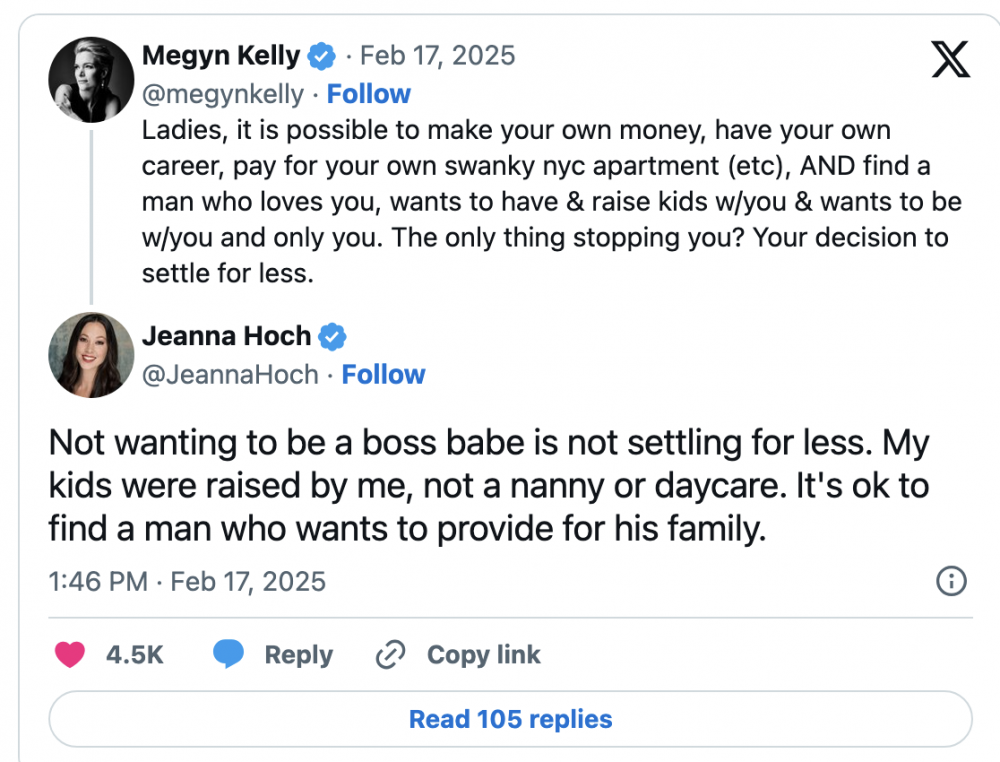
Task: Click Megyn Kelly's blue verified badge
Action: point(322,55)
